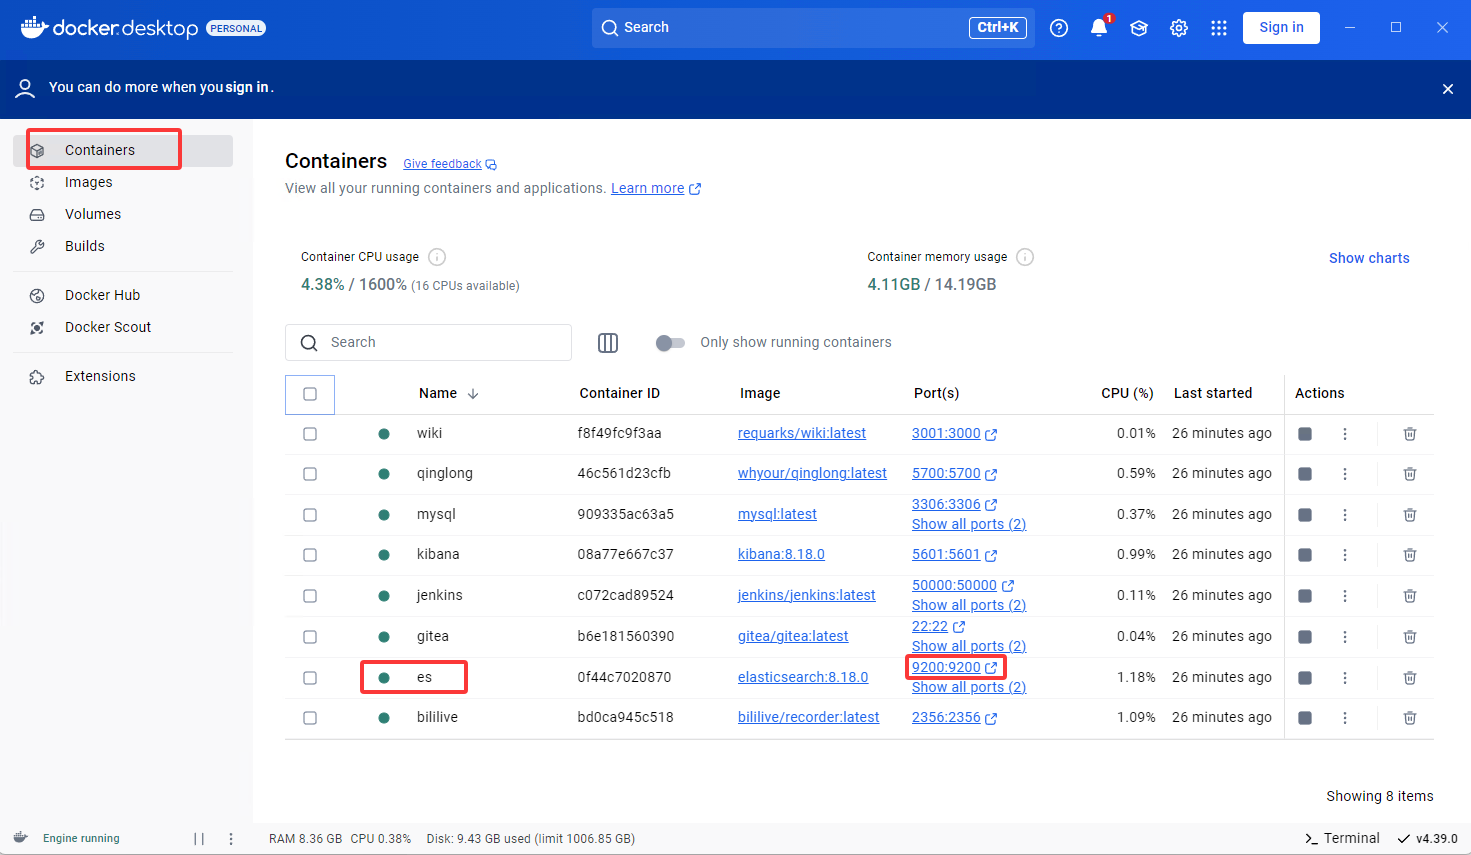Open the notifications bell

pos(1099,28)
